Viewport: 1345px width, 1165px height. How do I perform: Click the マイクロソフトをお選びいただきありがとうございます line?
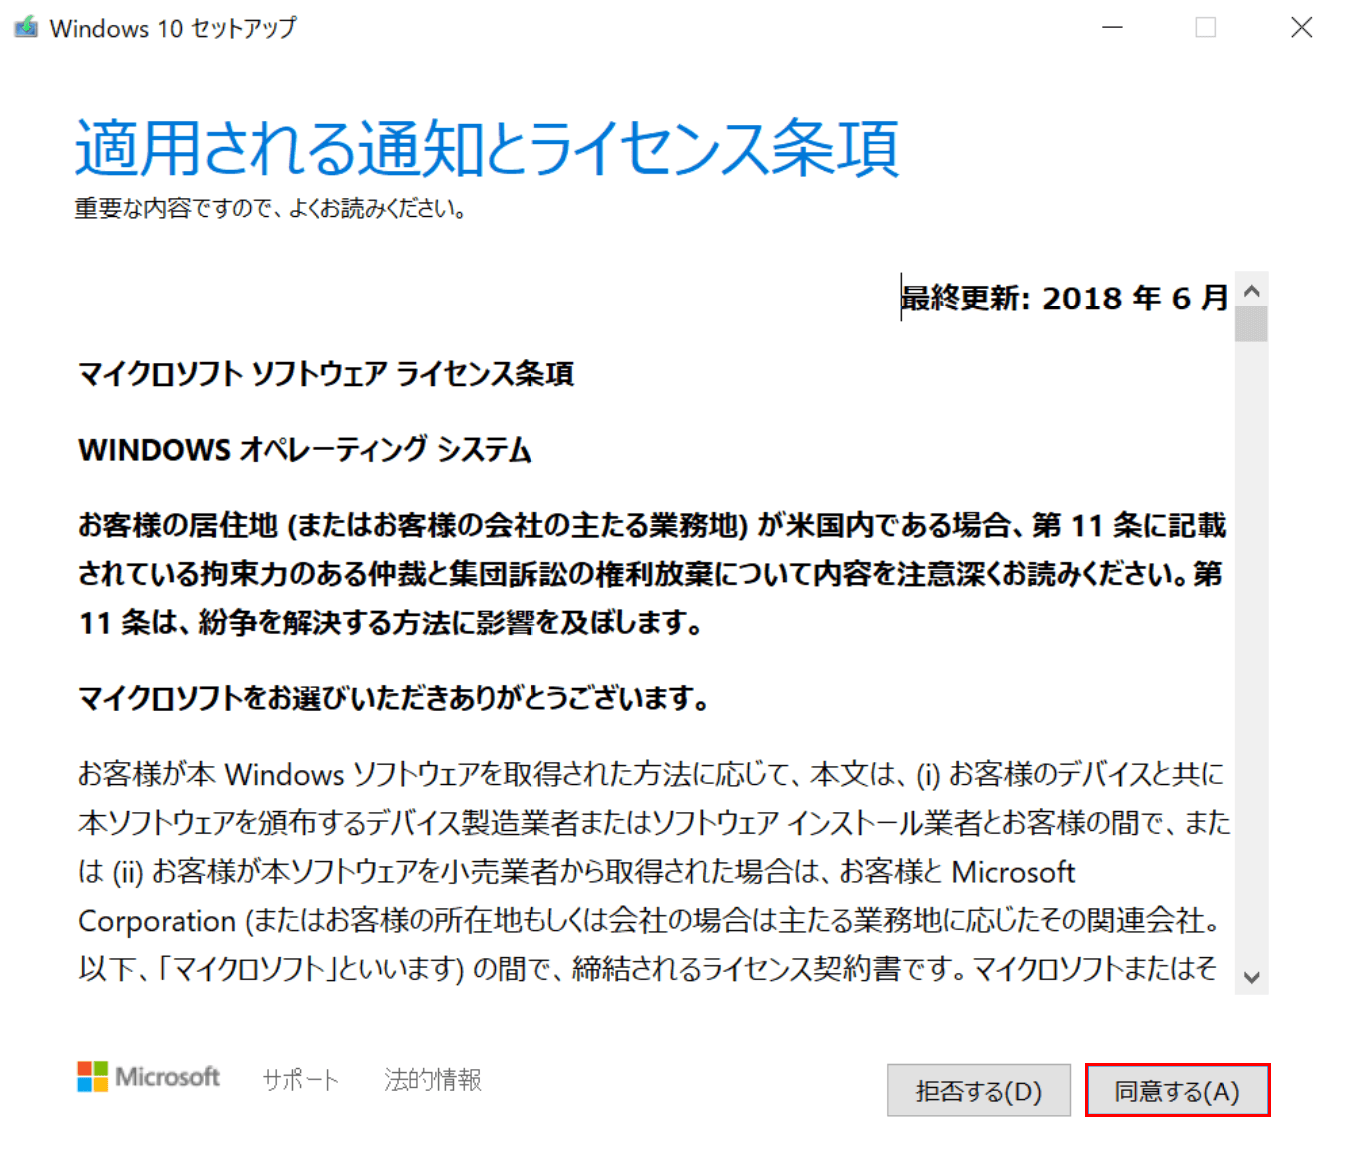coord(394,698)
